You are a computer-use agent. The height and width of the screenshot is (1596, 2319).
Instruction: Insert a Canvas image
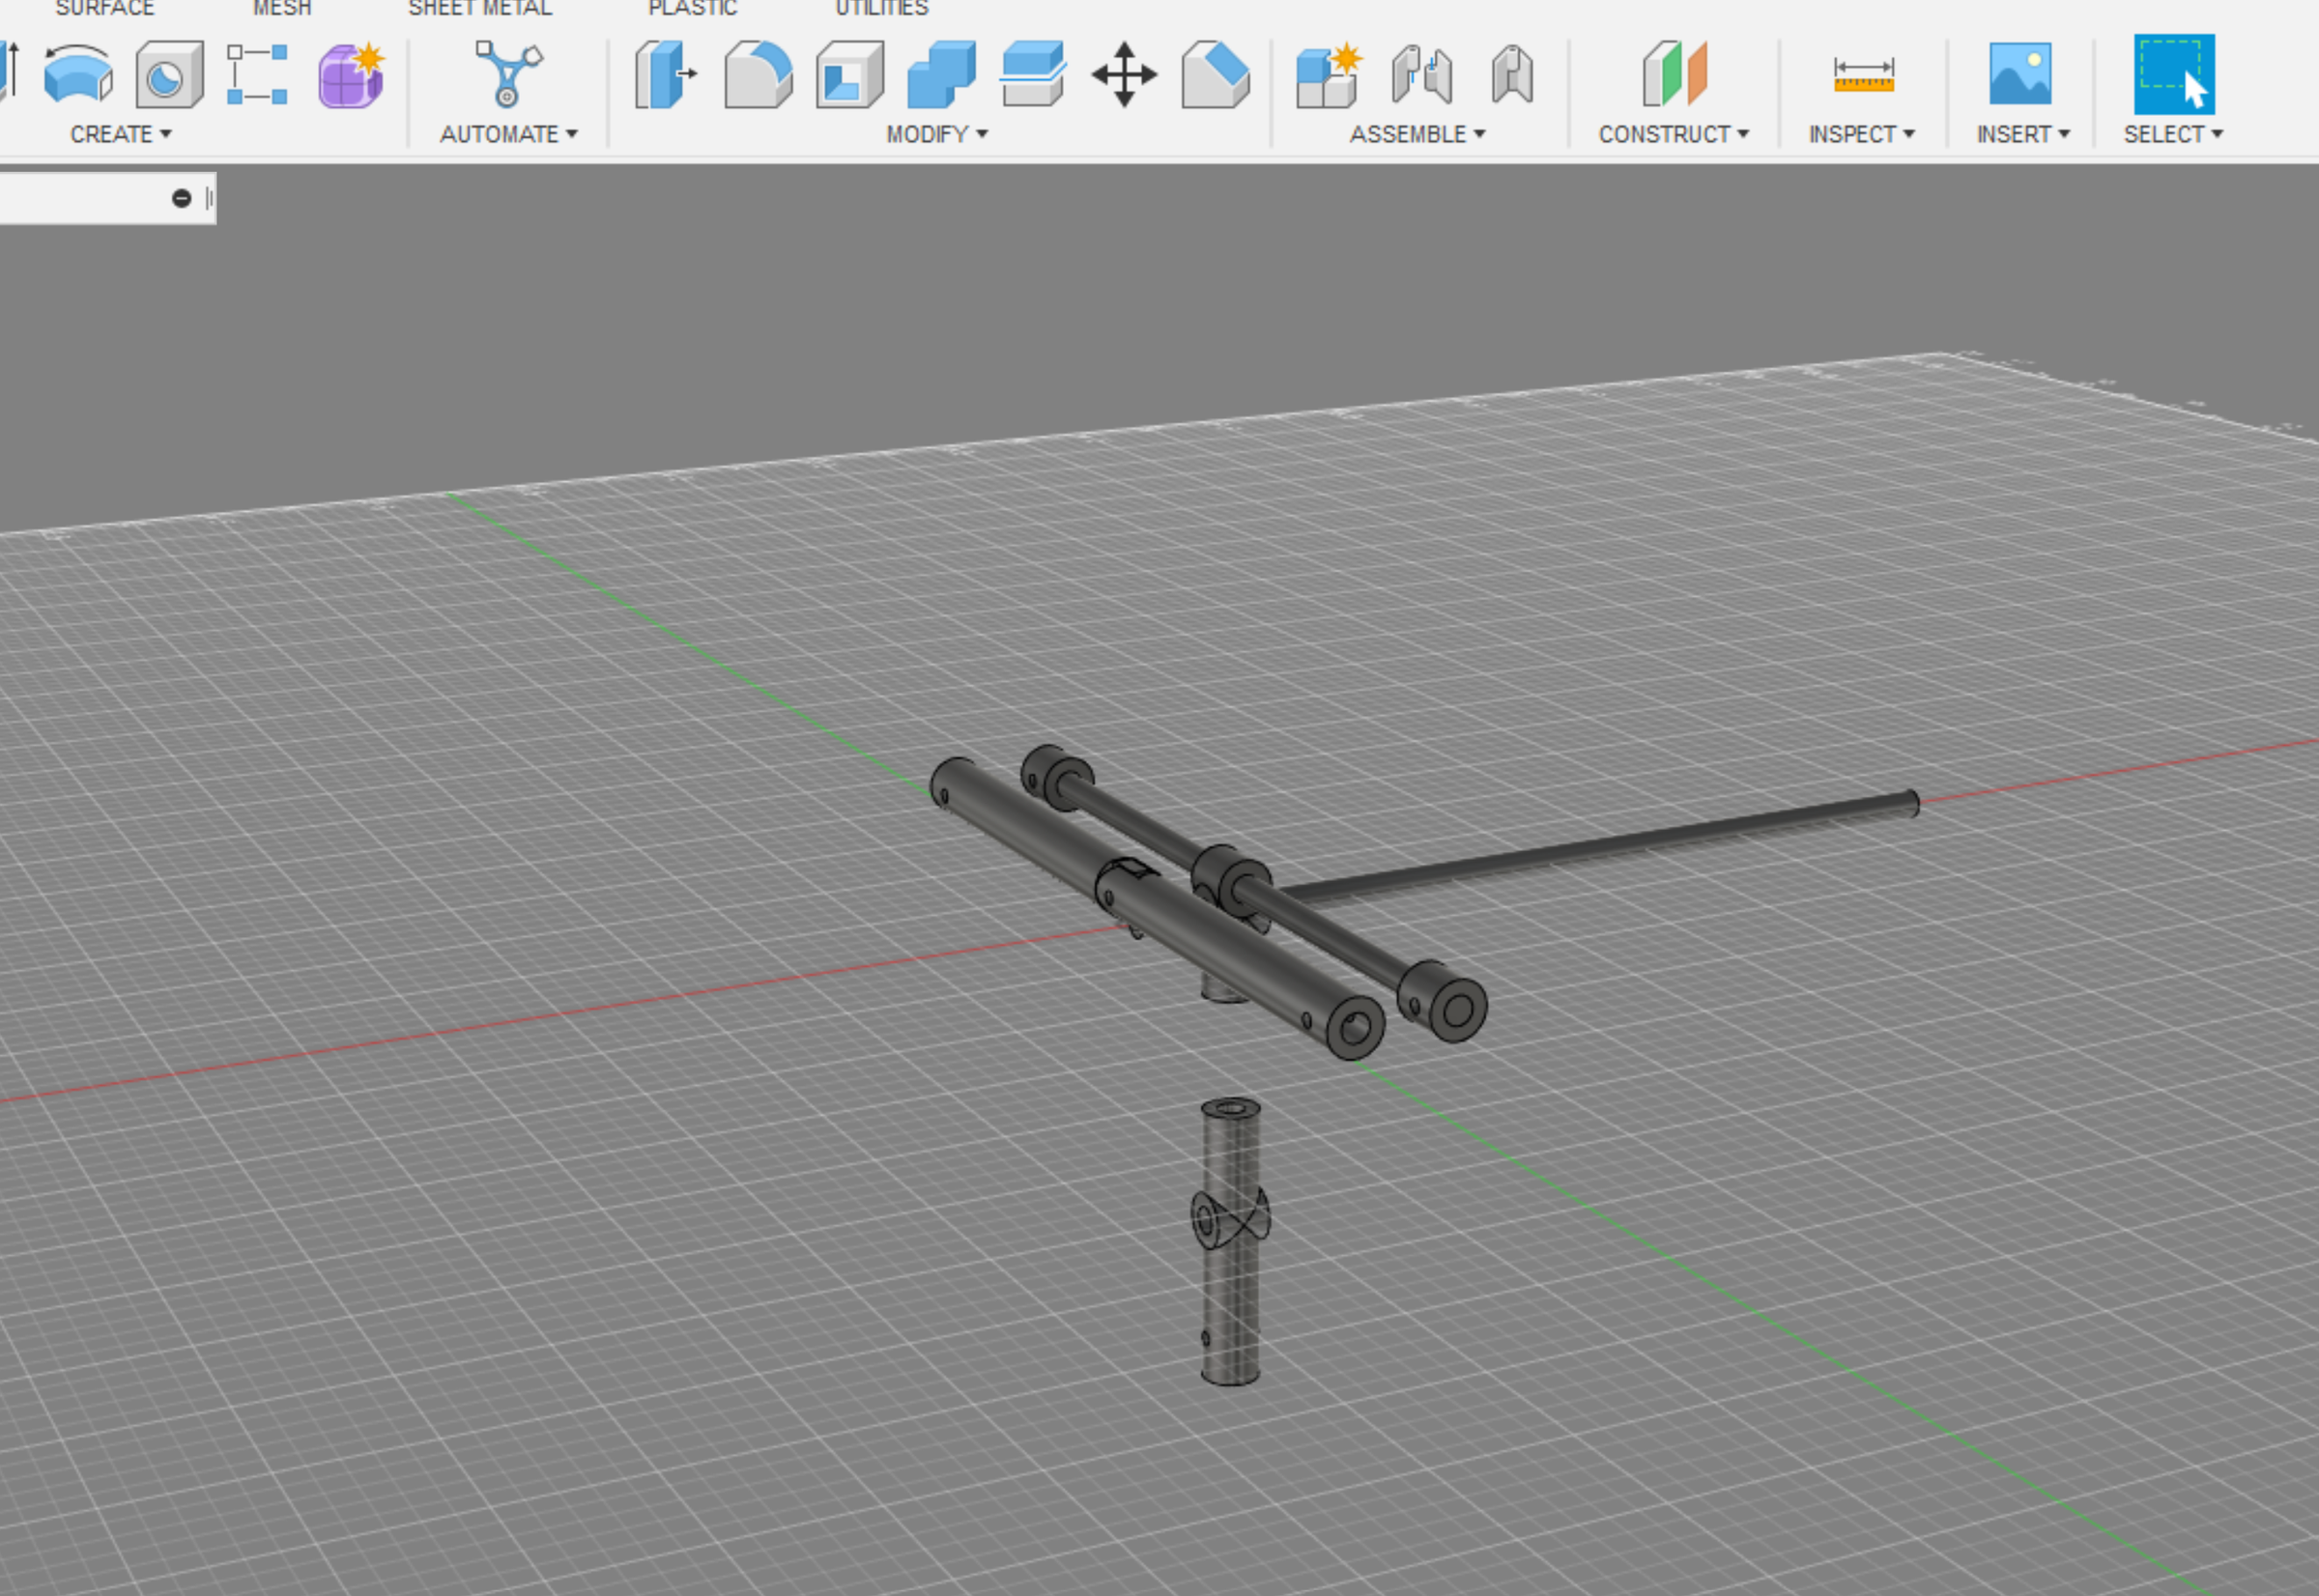pyautogui.click(x=2021, y=75)
